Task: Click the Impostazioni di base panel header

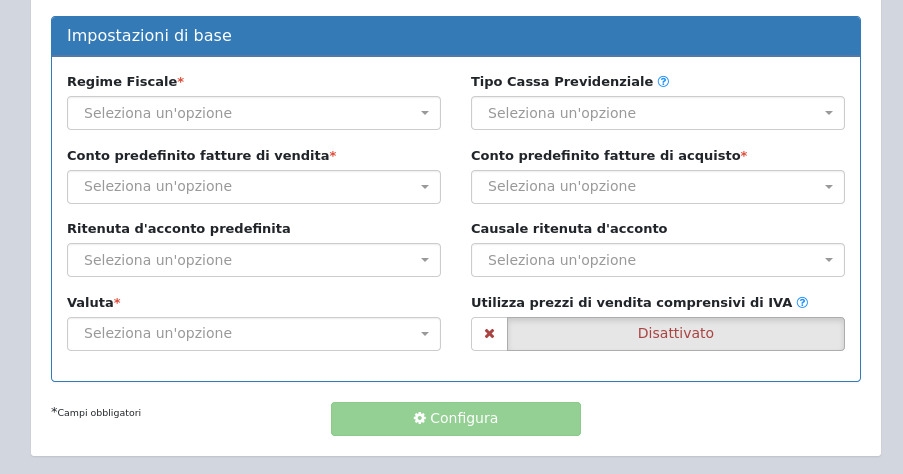Action: click(x=455, y=36)
